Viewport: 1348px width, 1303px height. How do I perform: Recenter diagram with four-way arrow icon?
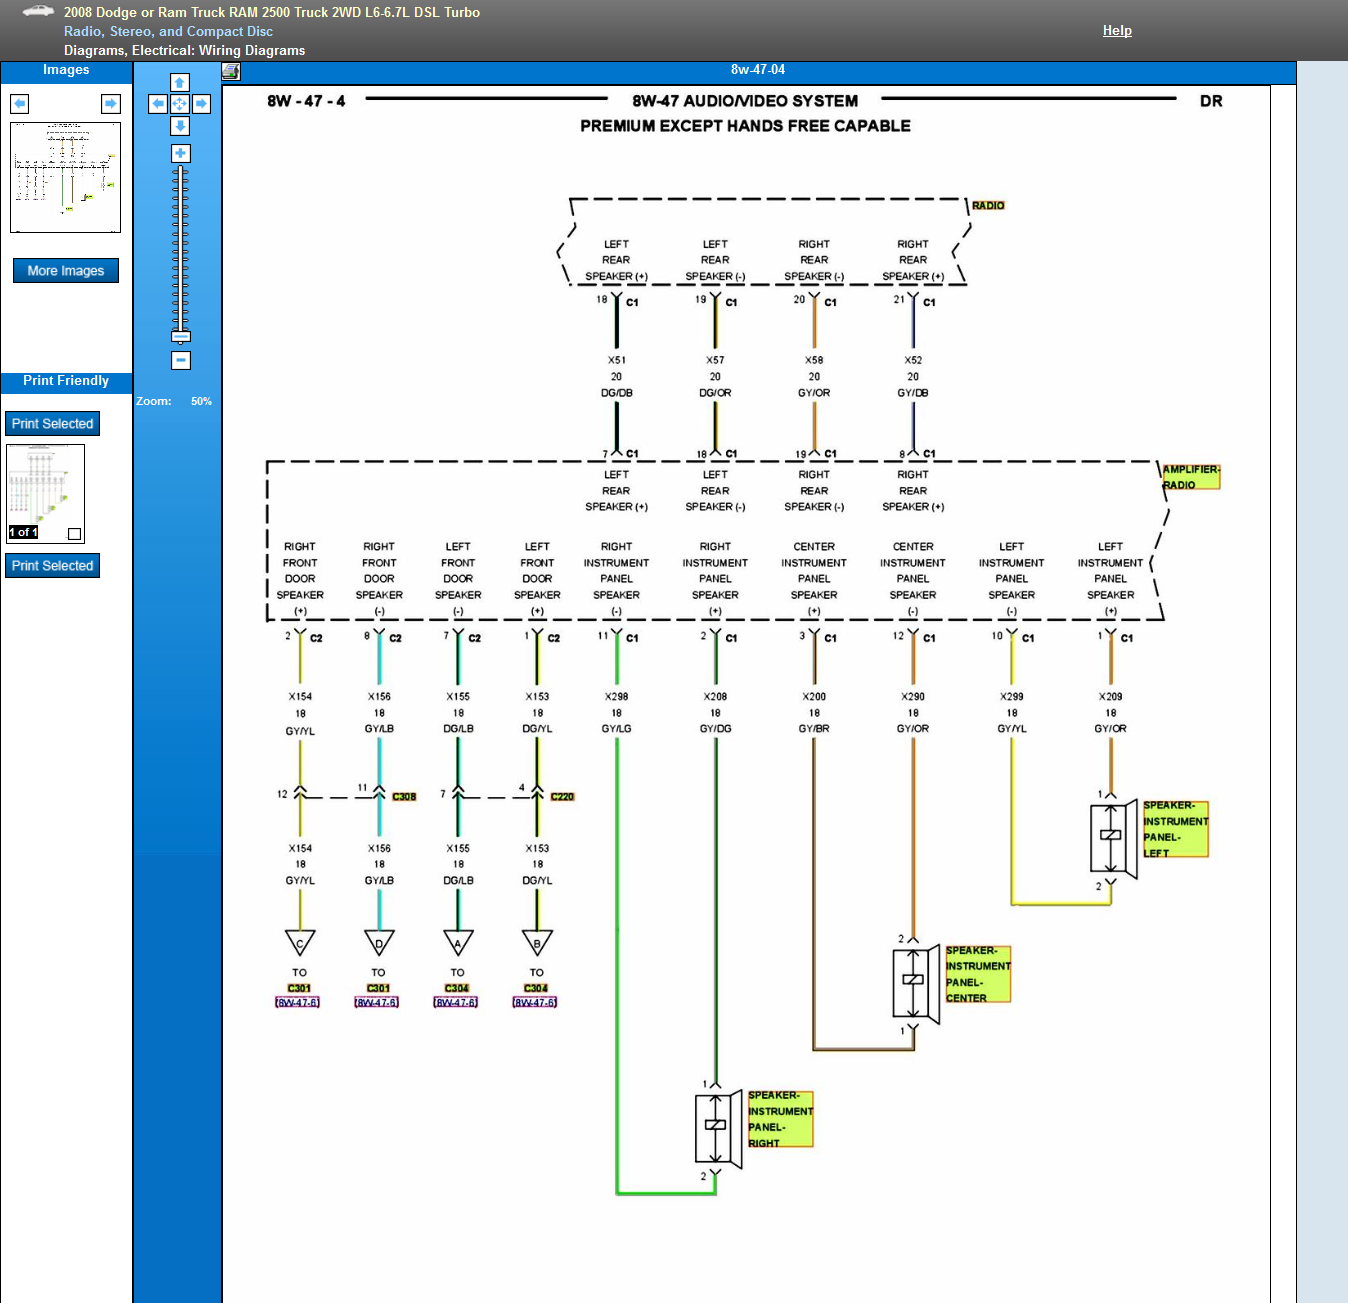pos(180,104)
